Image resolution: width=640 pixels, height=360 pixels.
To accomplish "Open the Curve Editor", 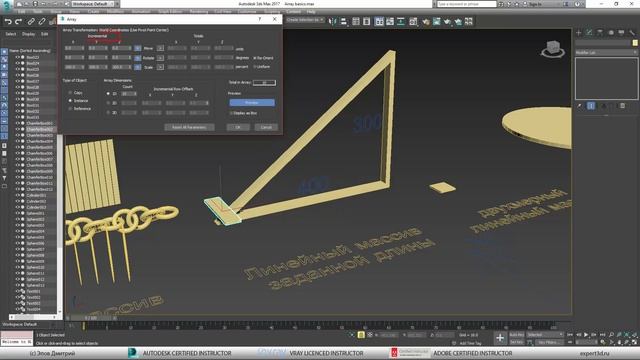I will click(x=390, y=21).
